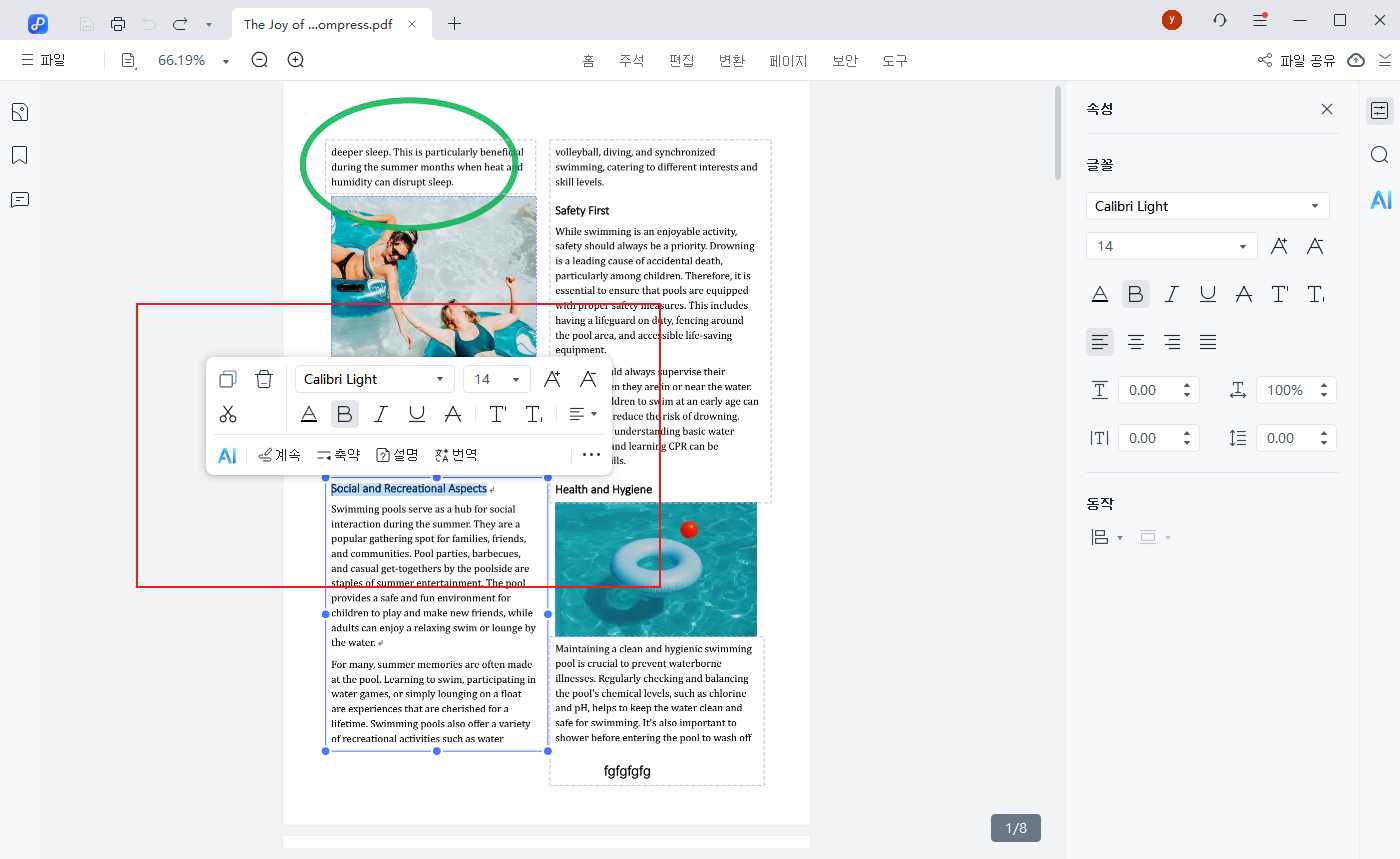Click the 파일 공유 share button
The height and width of the screenshot is (859, 1400).
pyautogui.click(x=1297, y=60)
